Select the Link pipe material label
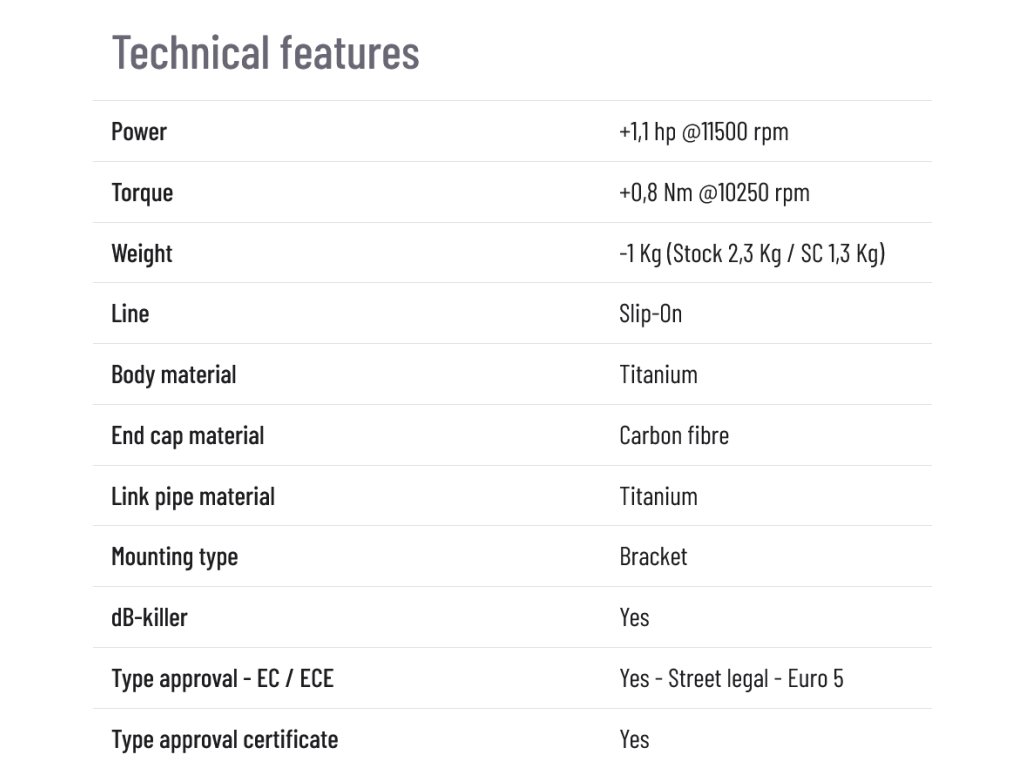 click(x=193, y=497)
